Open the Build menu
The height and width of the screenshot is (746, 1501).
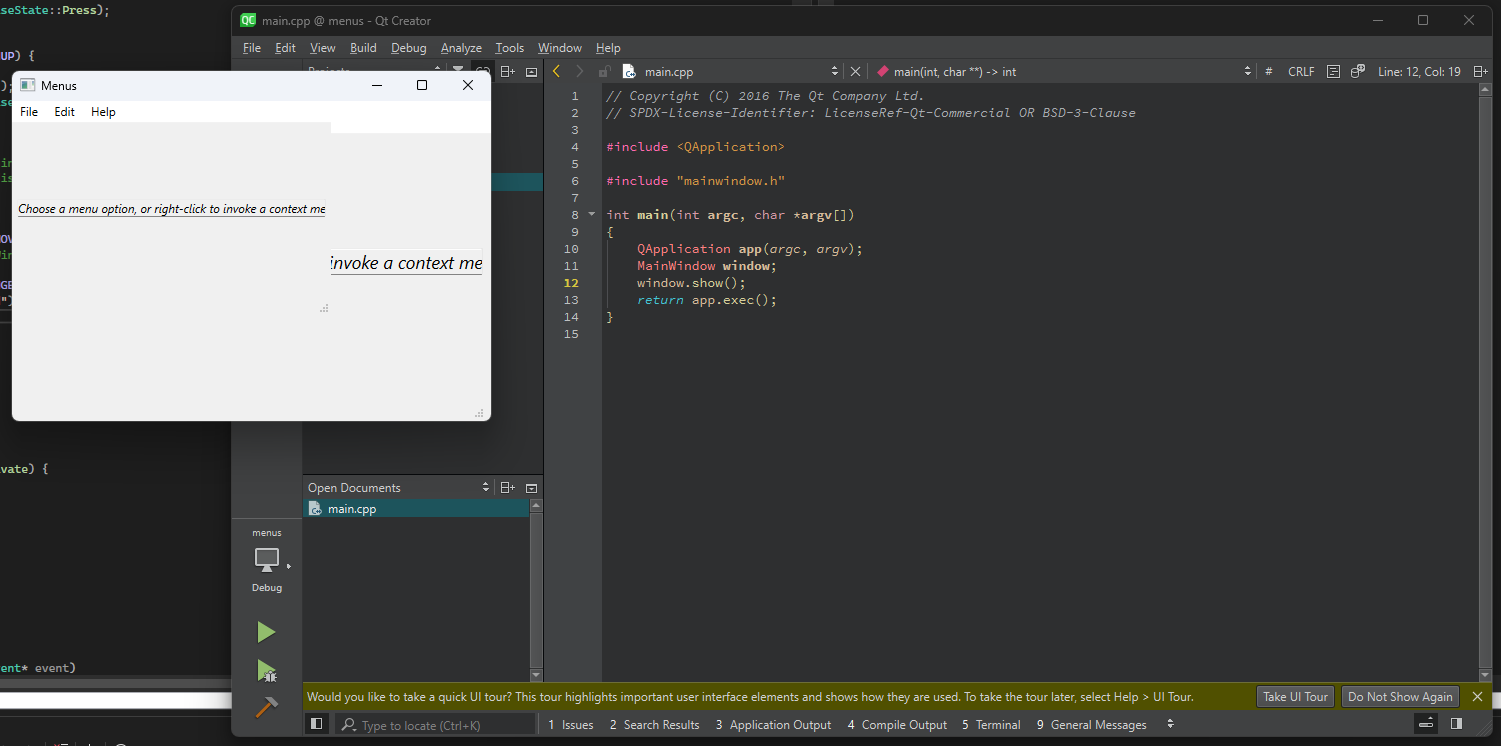(363, 47)
